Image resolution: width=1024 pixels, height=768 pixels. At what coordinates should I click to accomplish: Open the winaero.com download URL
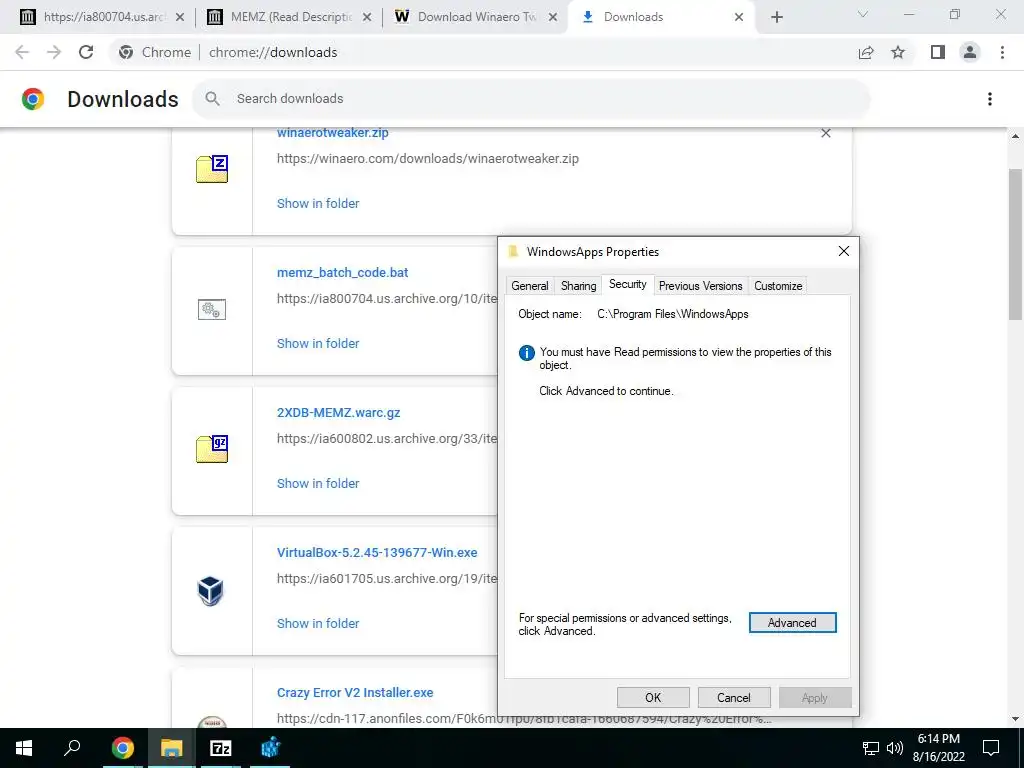(x=428, y=159)
